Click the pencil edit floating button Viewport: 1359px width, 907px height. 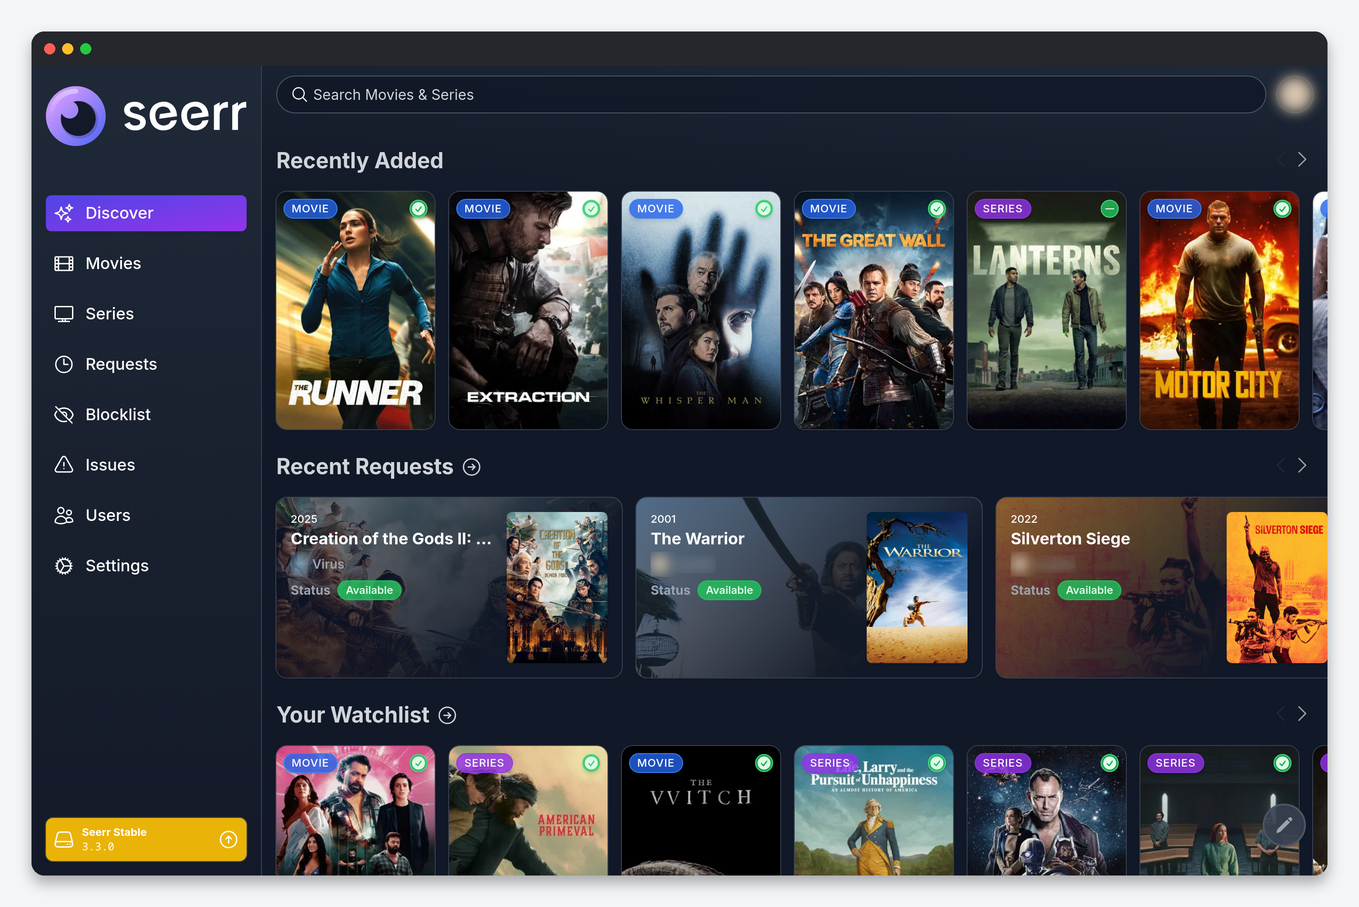tap(1284, 825)
